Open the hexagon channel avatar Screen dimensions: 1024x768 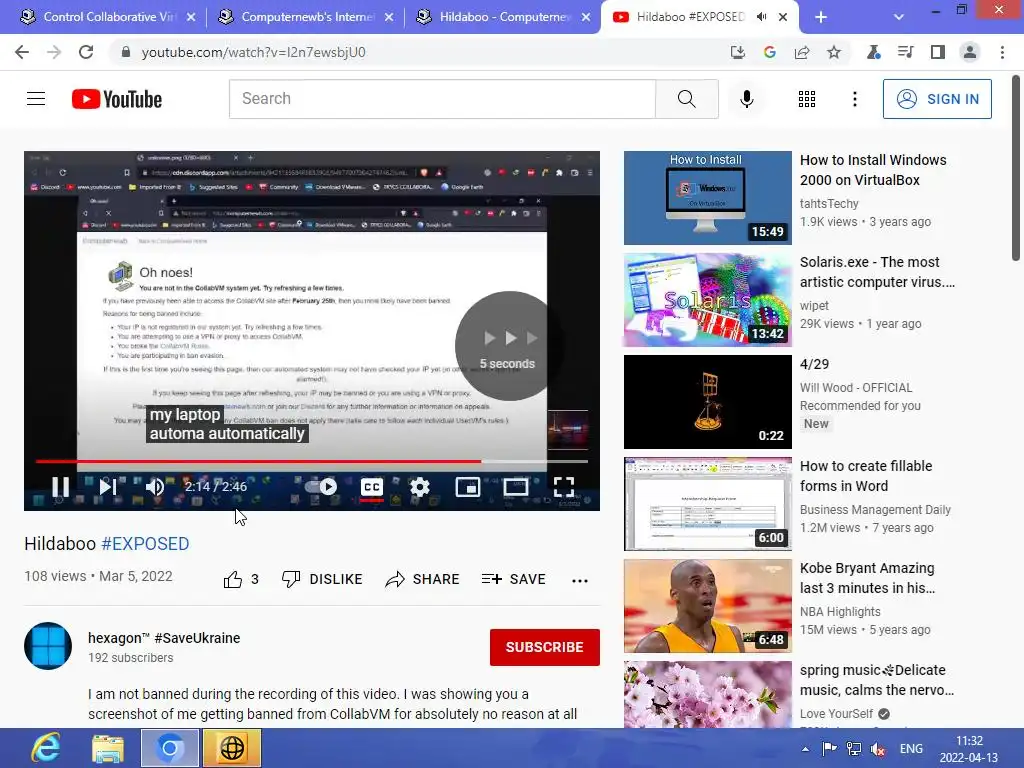(x=48, y=647)
